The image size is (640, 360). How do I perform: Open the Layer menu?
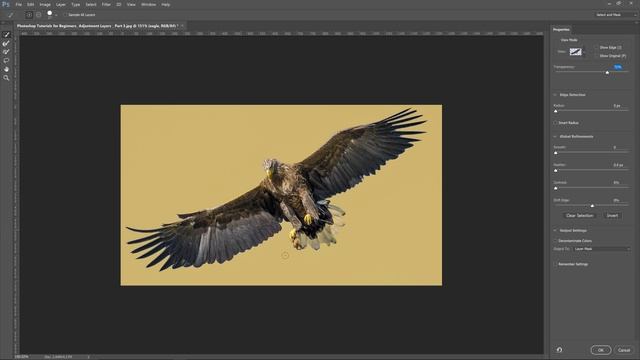(x=61, y=4)
